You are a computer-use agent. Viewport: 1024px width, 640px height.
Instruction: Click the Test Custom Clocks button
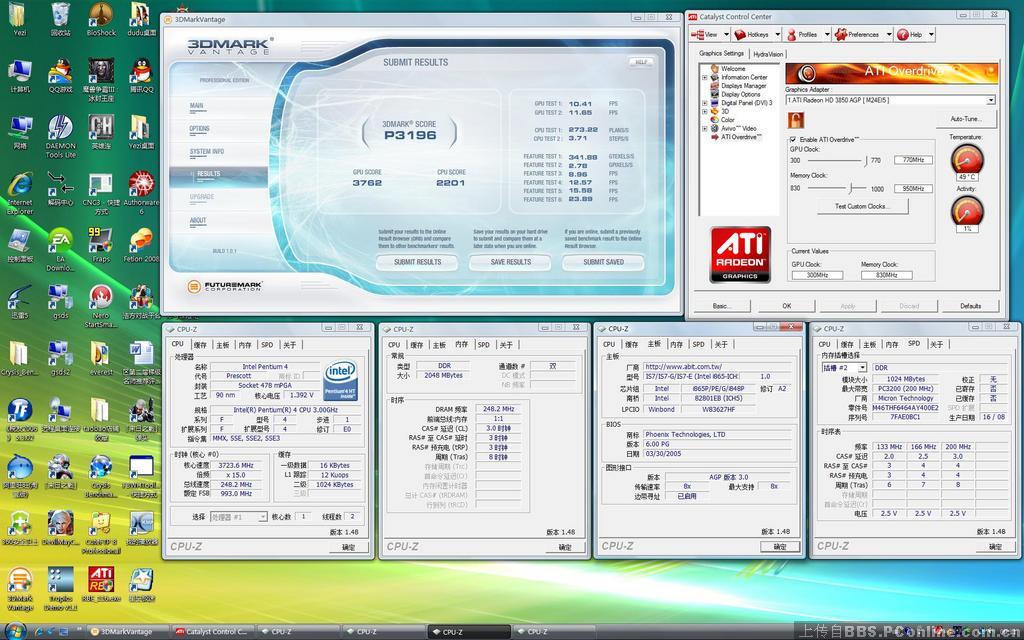coord(861,206)
